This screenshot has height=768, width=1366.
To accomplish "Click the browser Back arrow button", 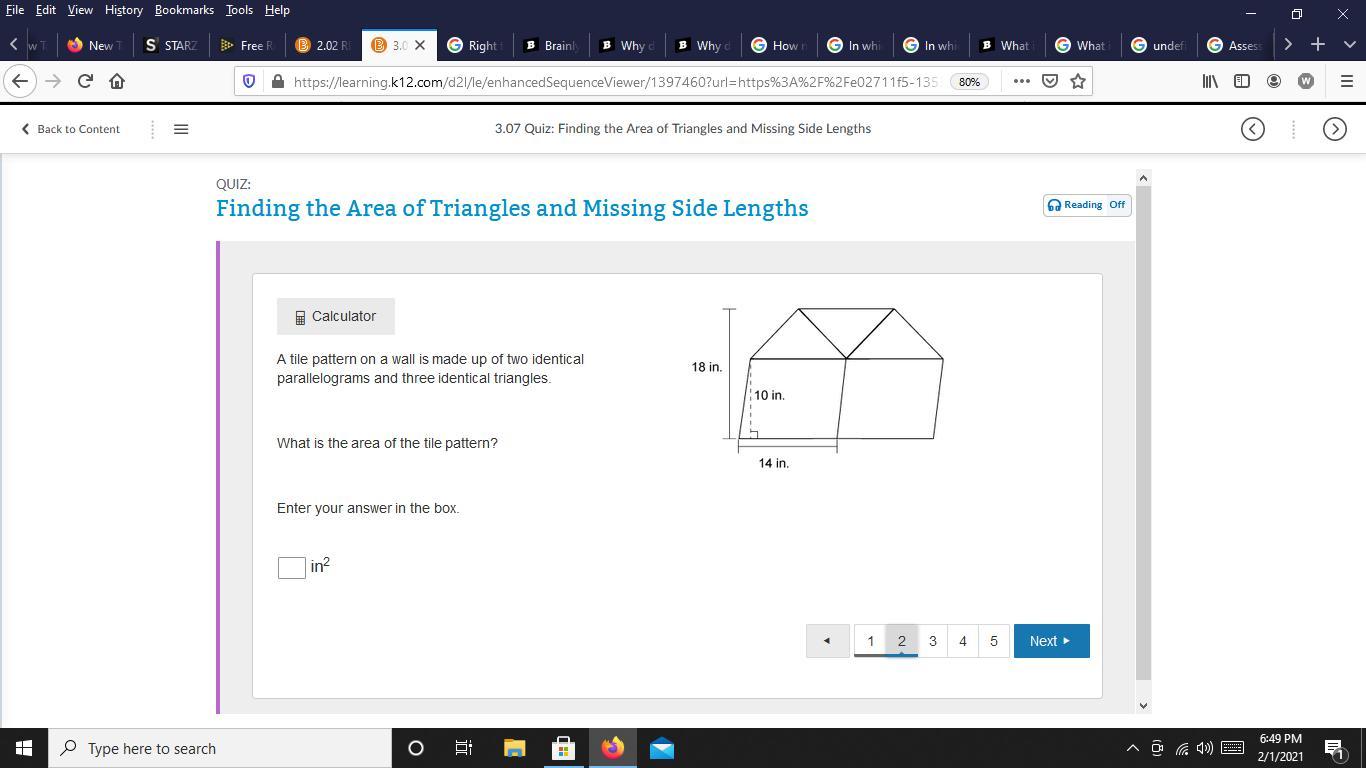I will (20, 81).
